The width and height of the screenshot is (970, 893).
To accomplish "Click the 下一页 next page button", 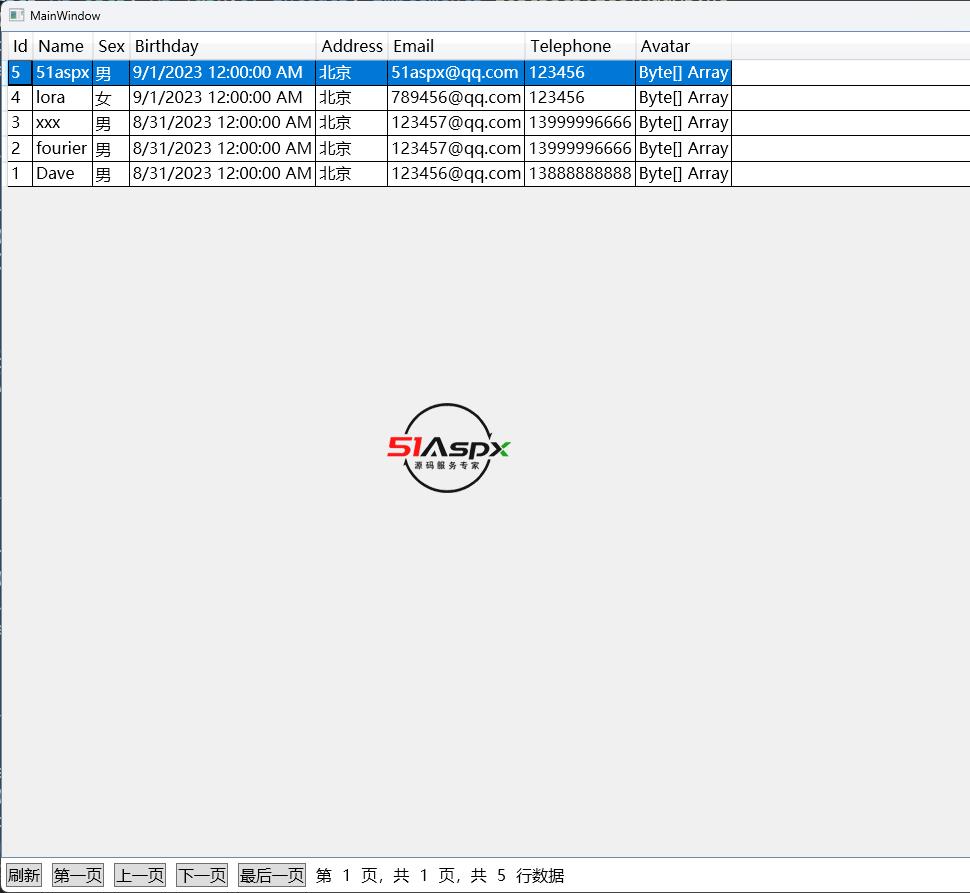I will point(202,875).
